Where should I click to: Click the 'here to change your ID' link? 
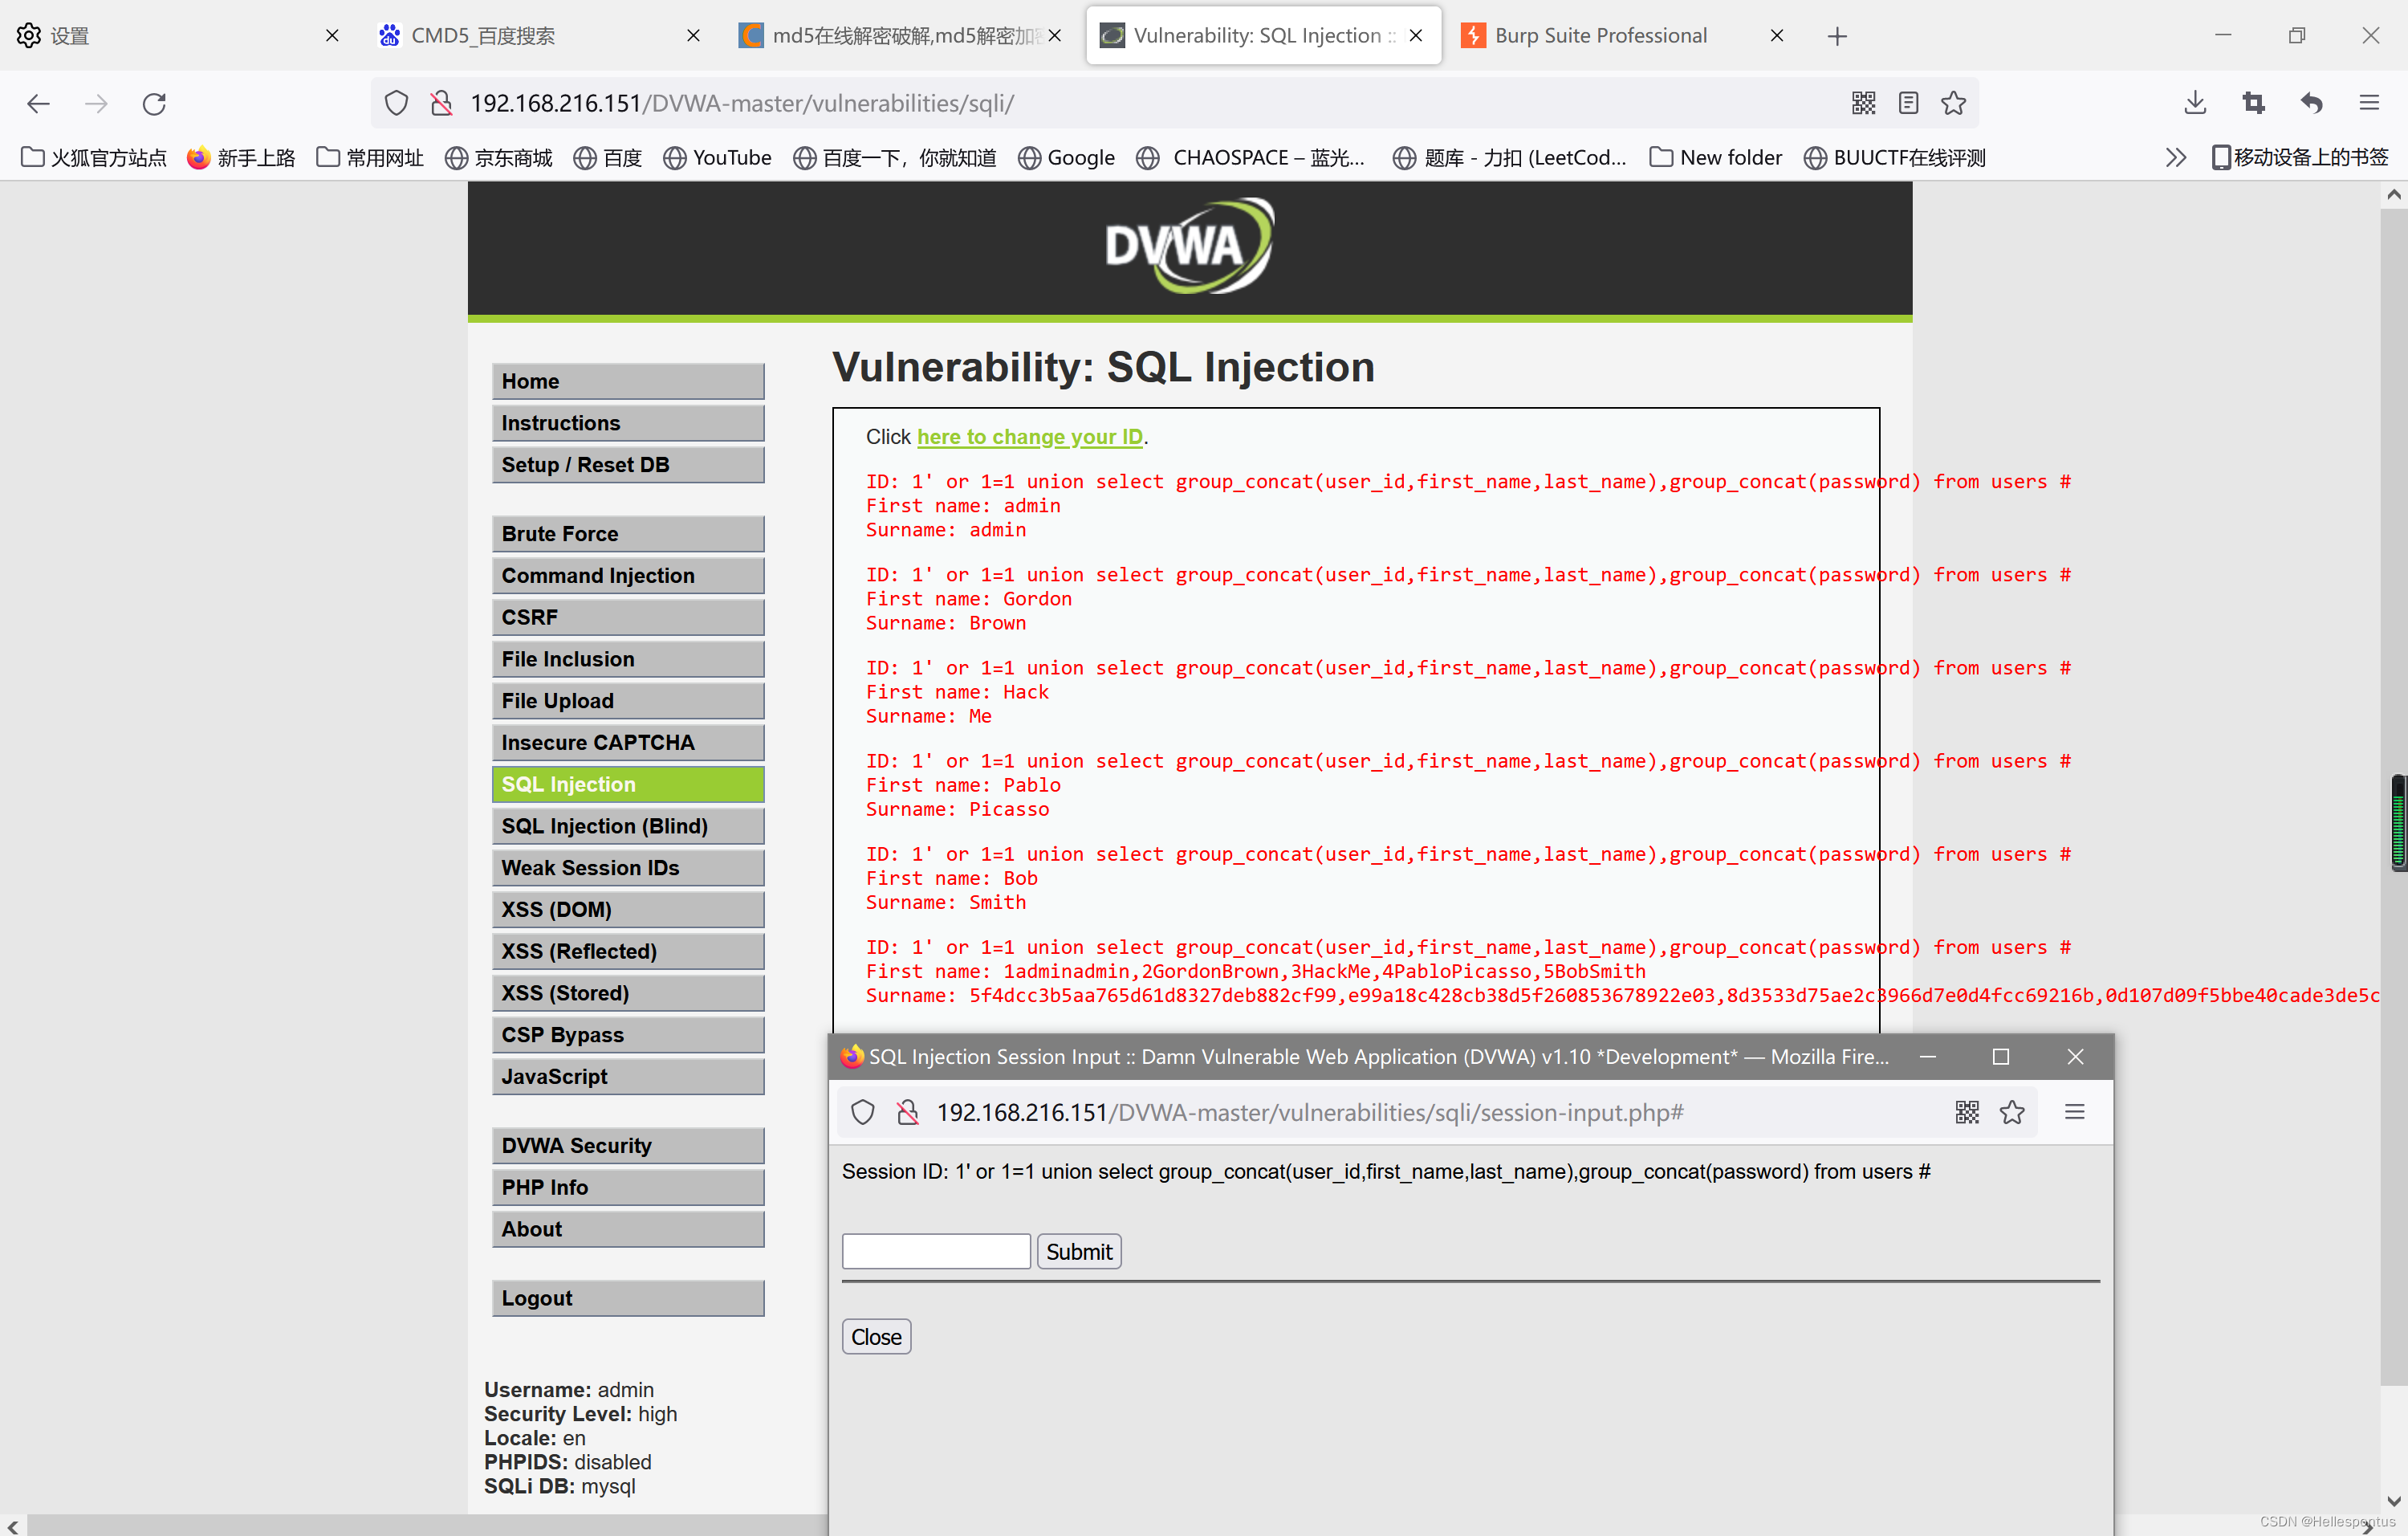point(1030,437)
